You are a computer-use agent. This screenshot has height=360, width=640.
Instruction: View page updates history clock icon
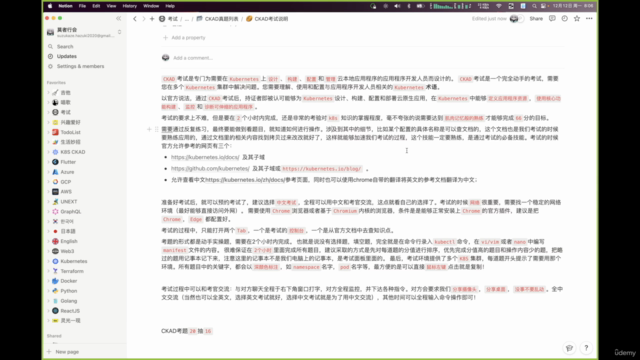[564, 18]
